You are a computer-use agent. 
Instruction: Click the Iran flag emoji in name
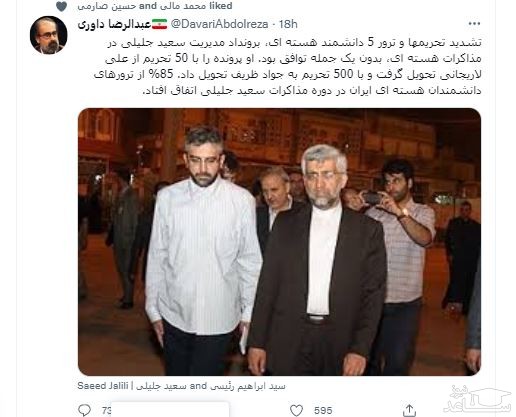[160, 24]
